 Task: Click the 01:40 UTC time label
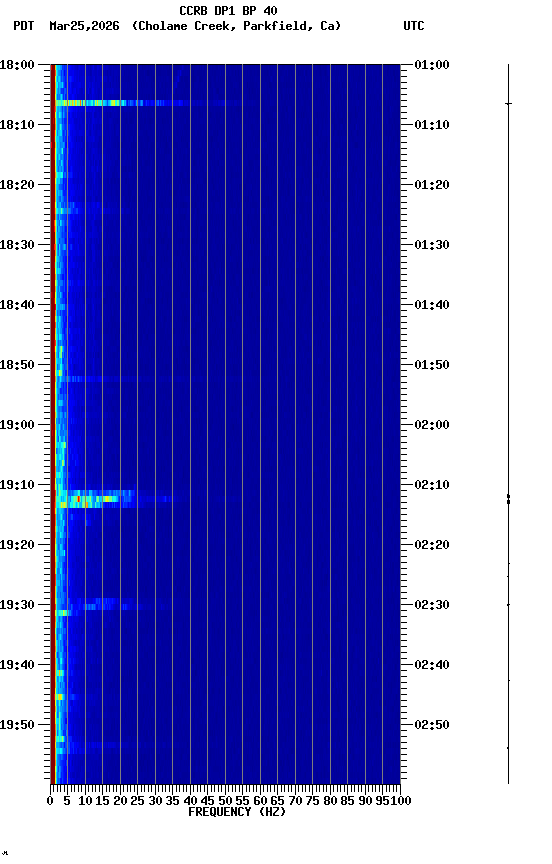[432, 305]
